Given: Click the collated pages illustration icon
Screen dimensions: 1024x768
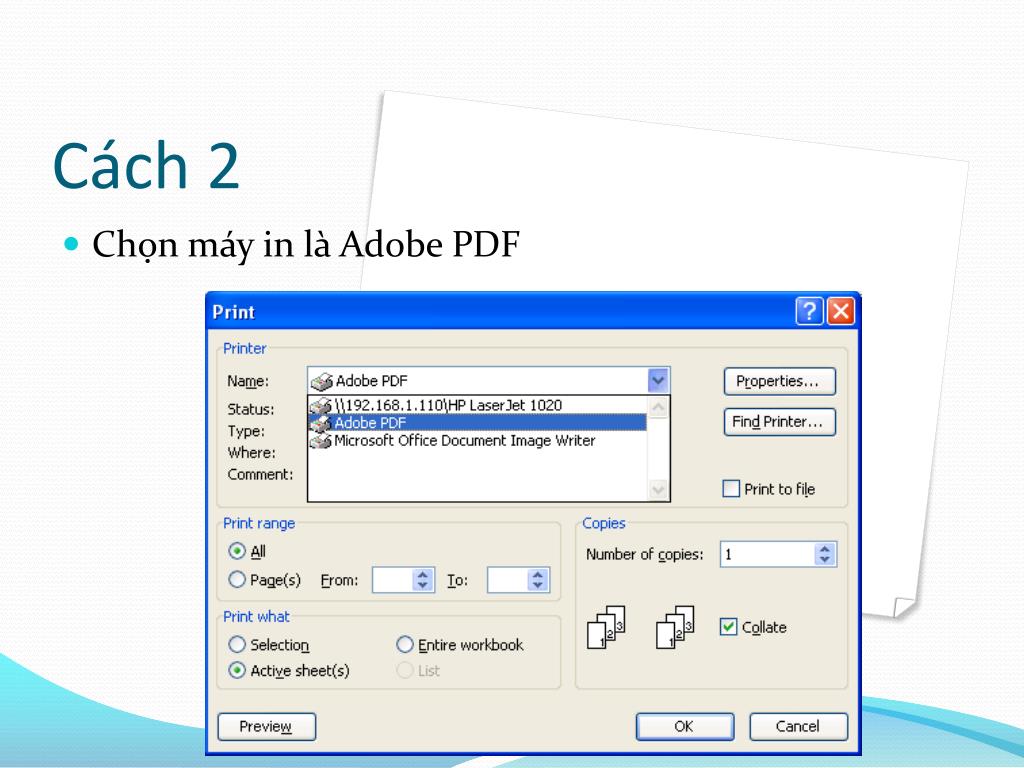Looking at the screenshot, I should (675, 627).
